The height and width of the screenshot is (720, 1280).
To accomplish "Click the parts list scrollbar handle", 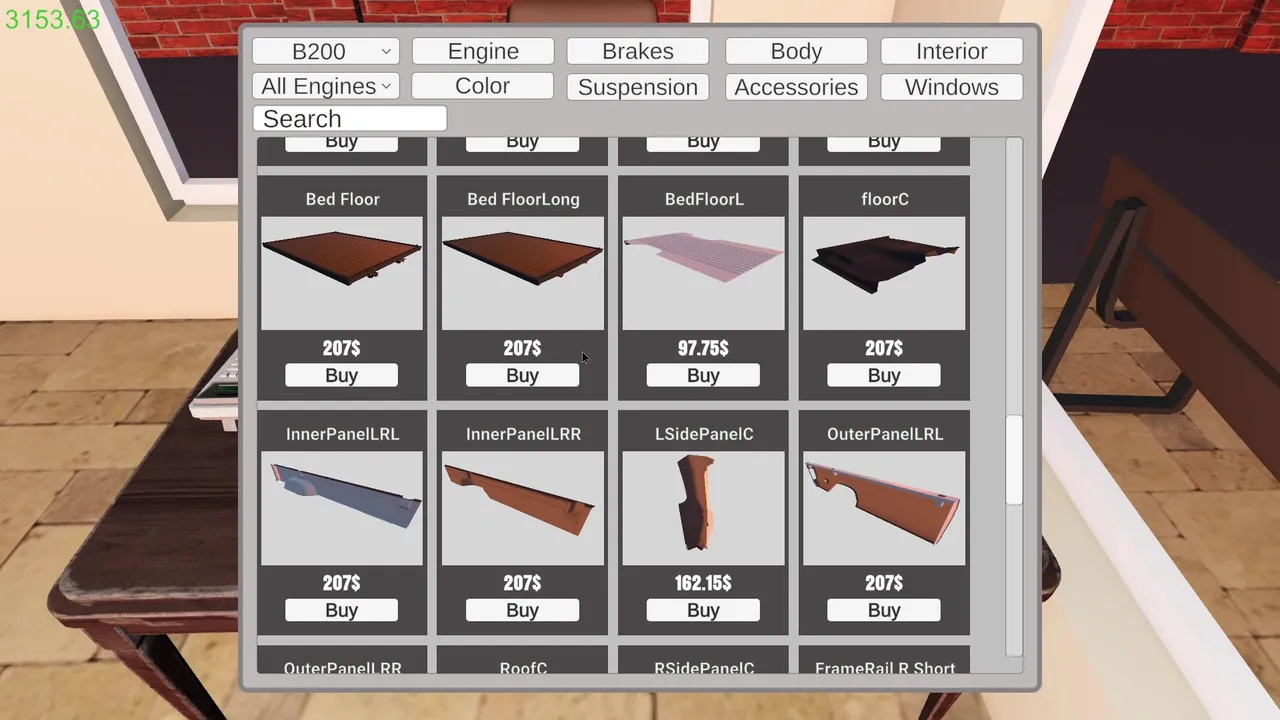I will pos(1014,461).
